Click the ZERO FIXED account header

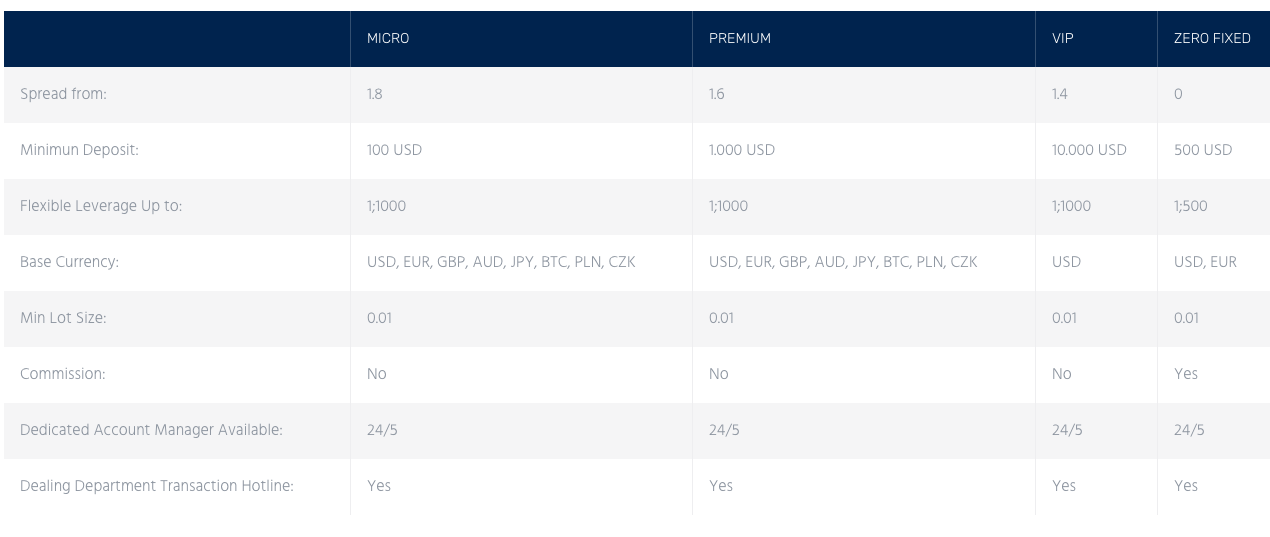pos(1212,39)
